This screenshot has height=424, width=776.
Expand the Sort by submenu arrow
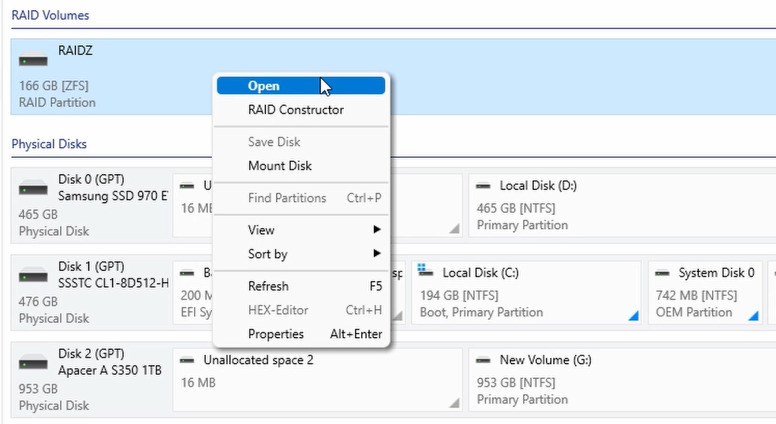point(377,253)
